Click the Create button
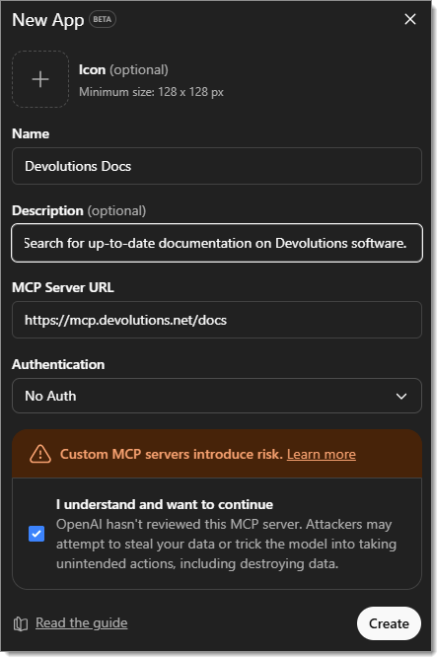Image resolution: width=442 pixels, height=662 pixels. (389, 624)
